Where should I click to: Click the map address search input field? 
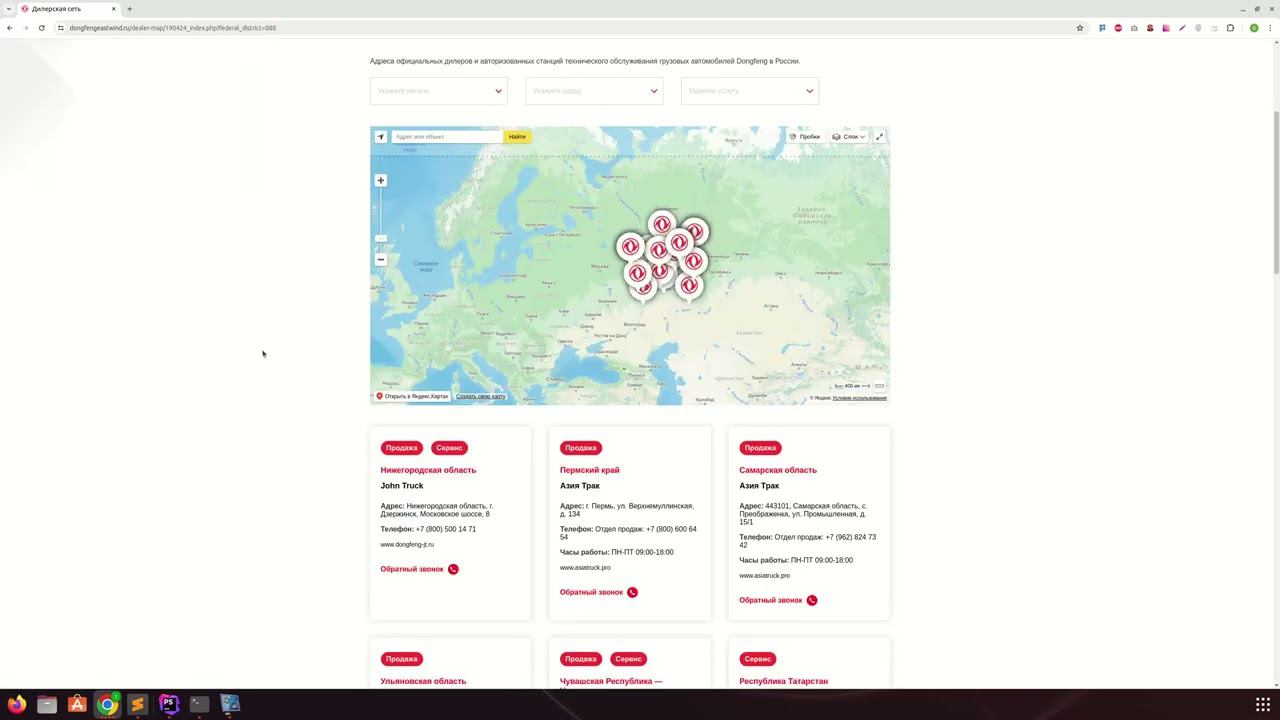(447, 137)
